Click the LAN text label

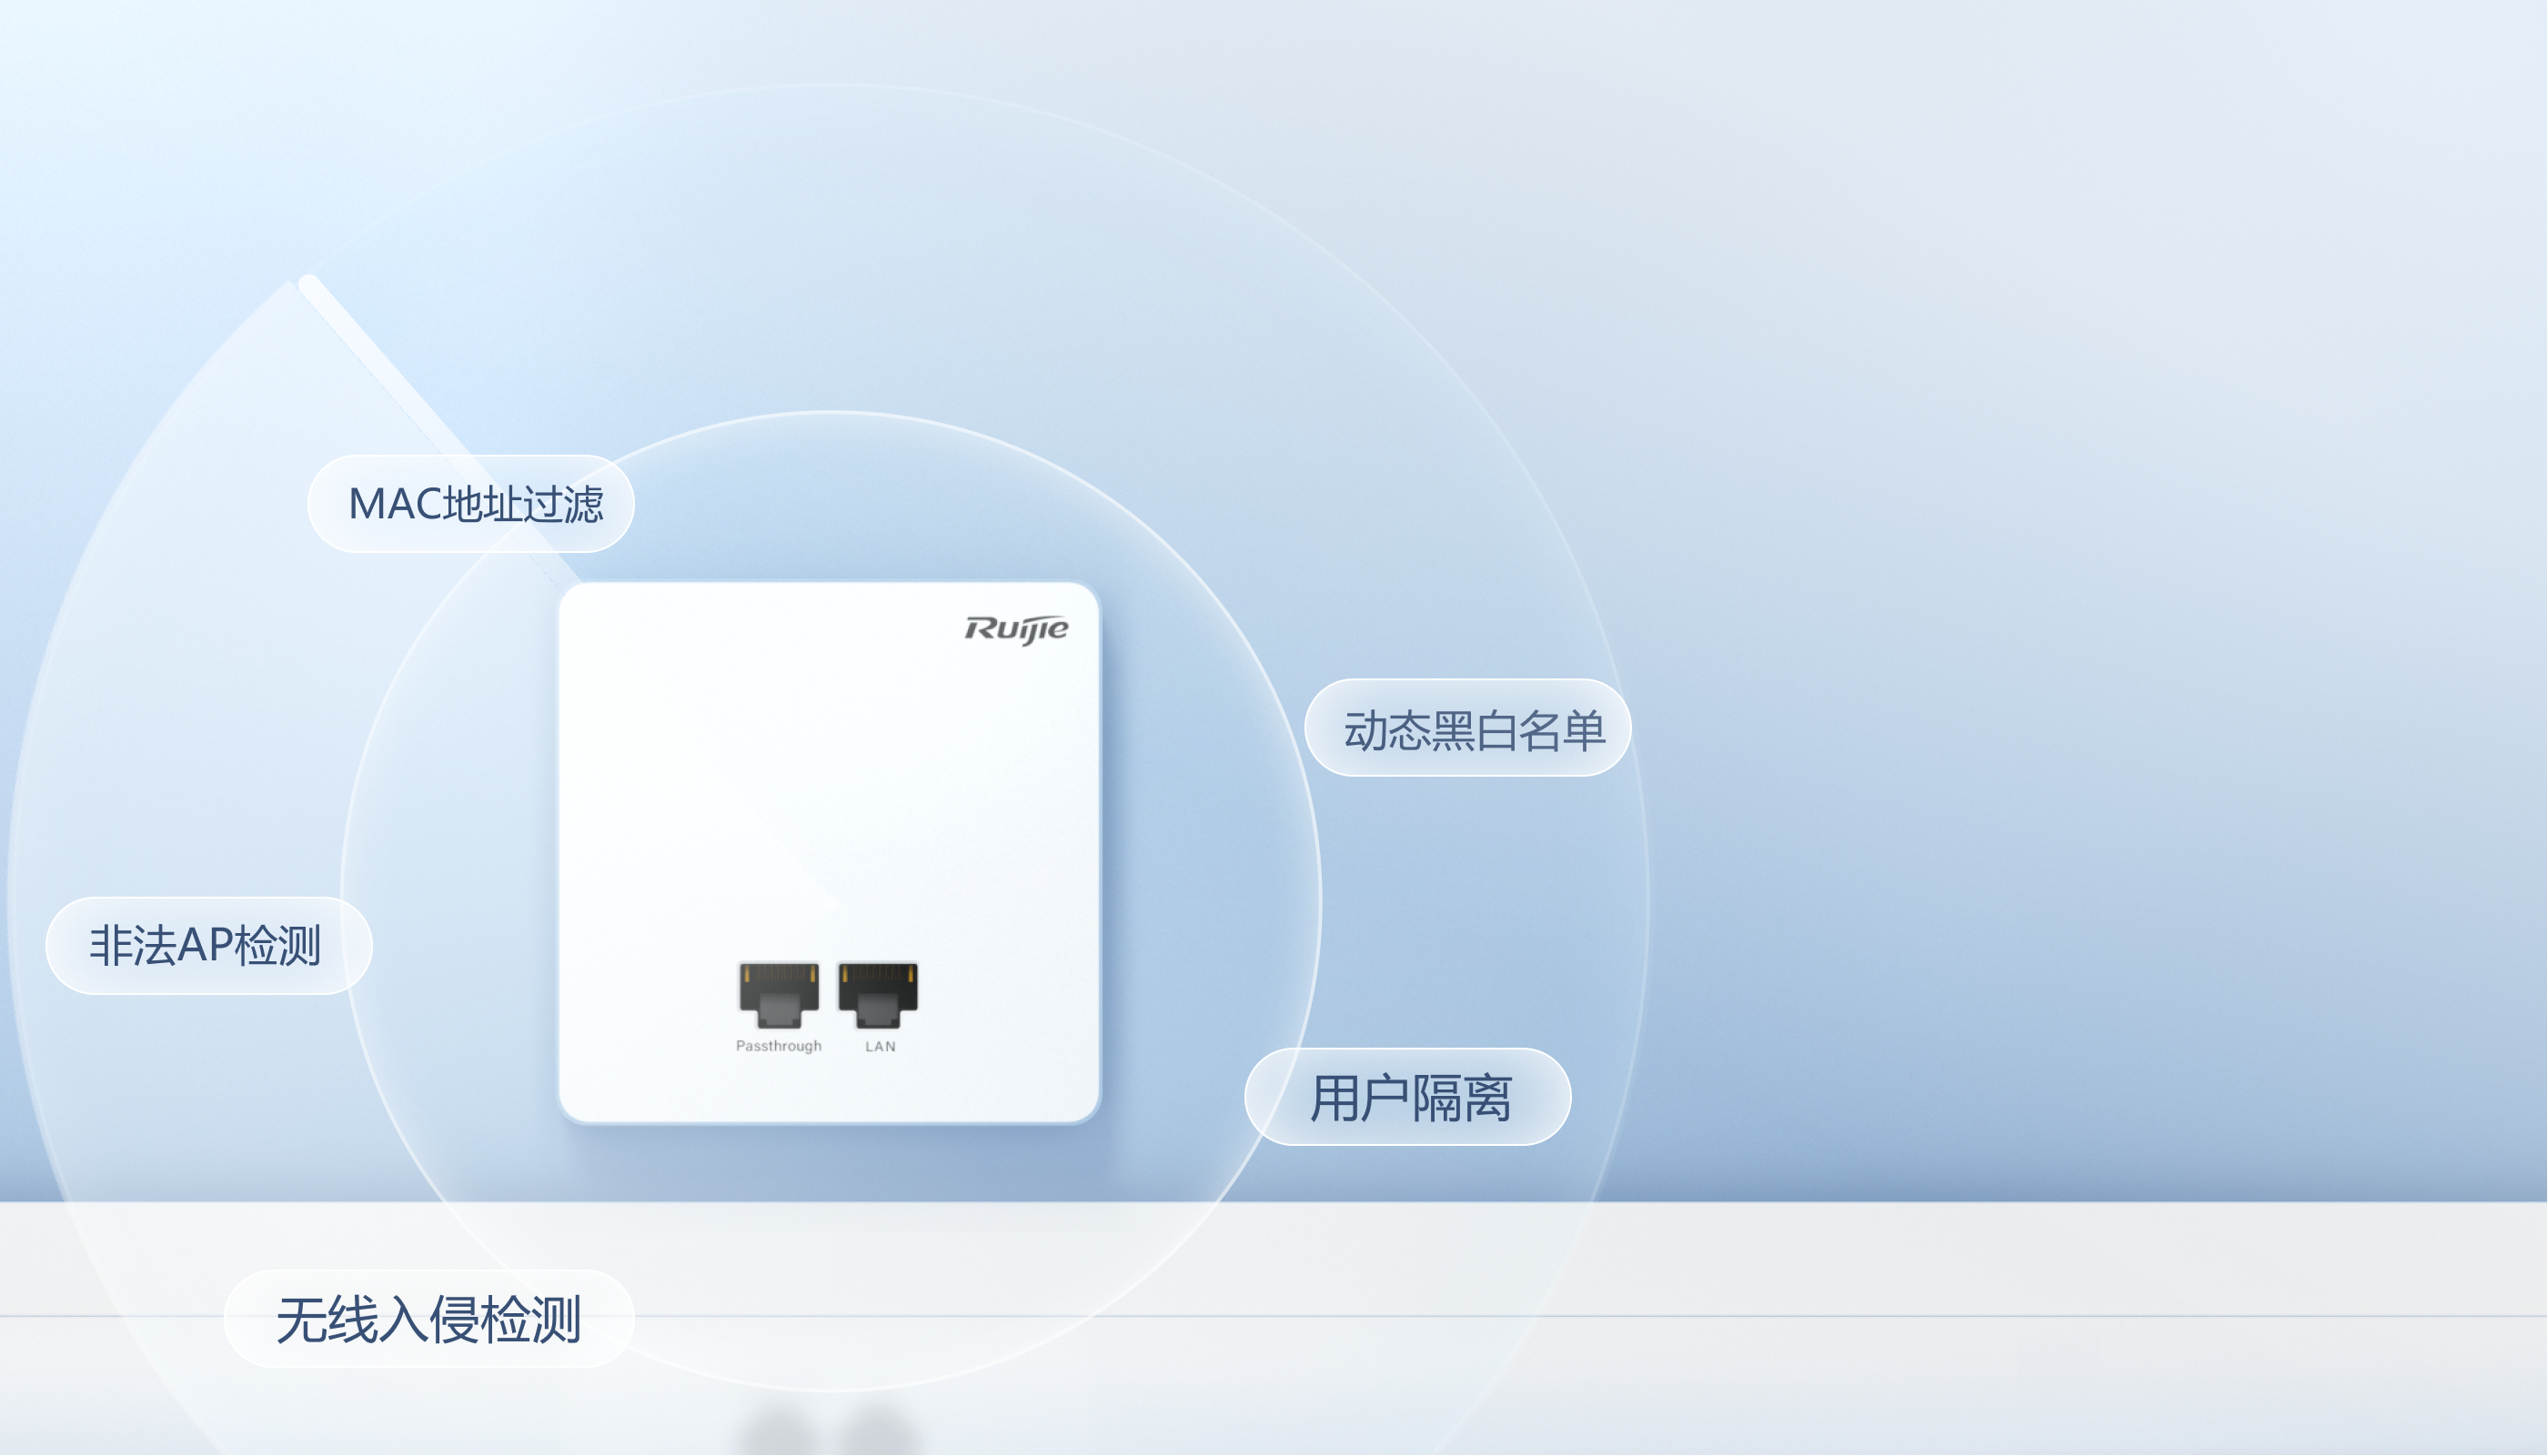(880, 1047)
